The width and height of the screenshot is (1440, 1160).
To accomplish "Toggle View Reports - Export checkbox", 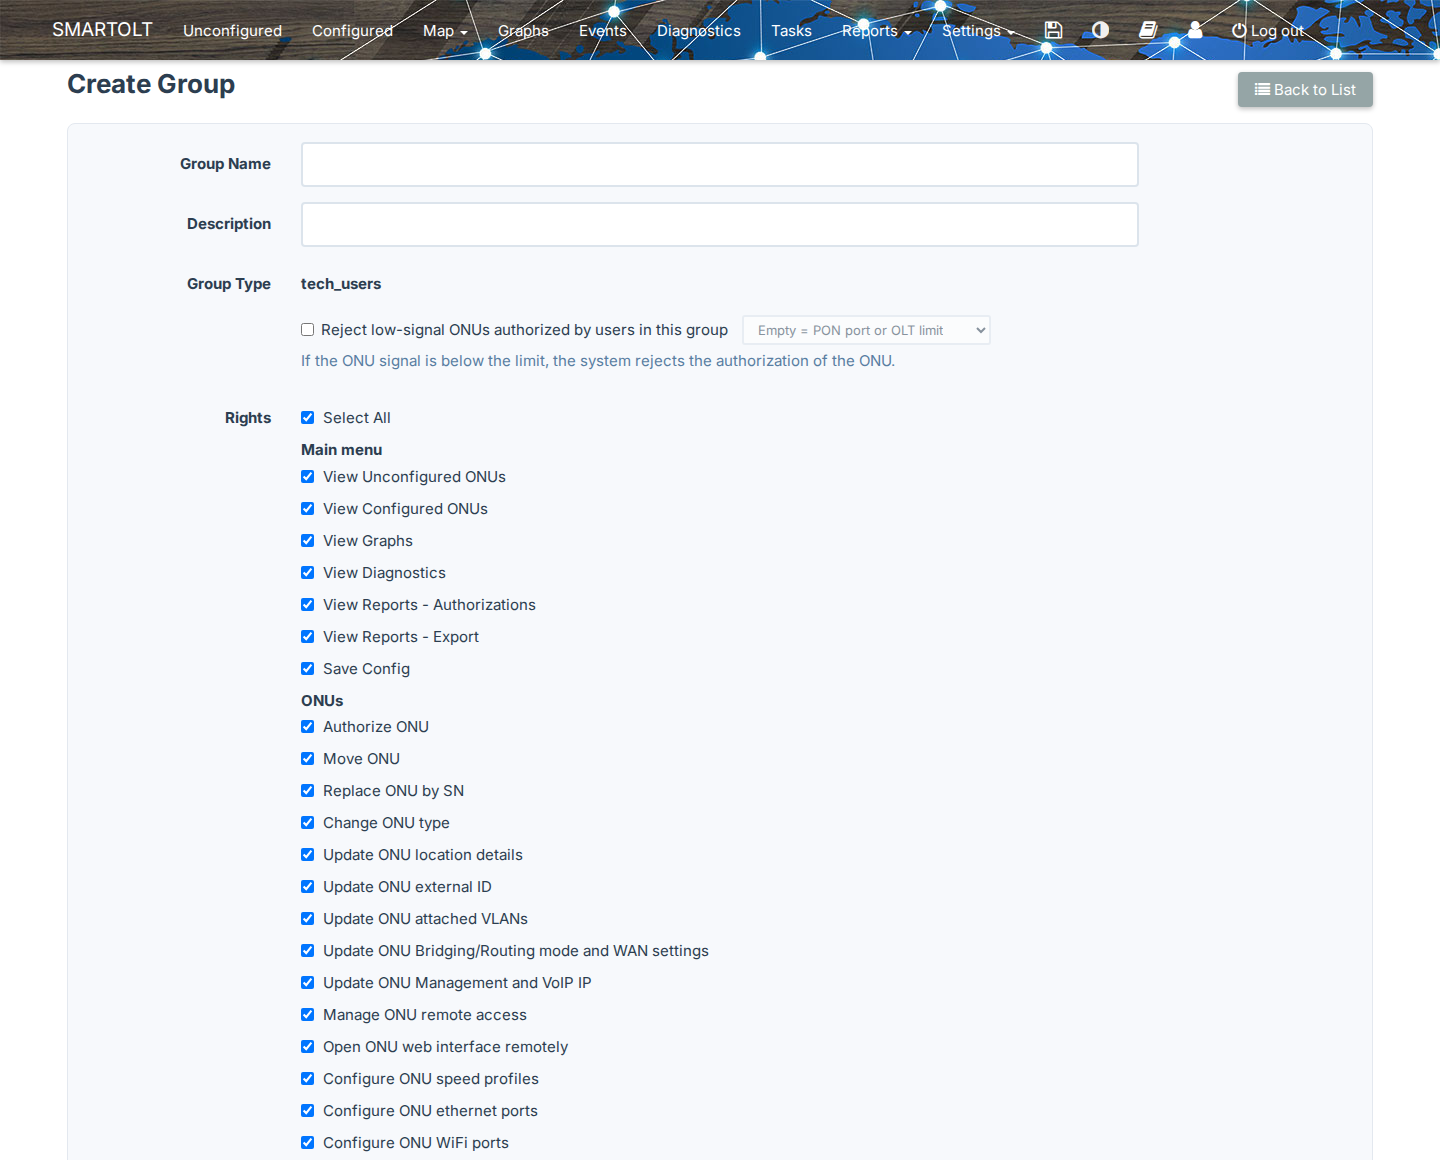I will pyautogui.click(x=308, y=637).
